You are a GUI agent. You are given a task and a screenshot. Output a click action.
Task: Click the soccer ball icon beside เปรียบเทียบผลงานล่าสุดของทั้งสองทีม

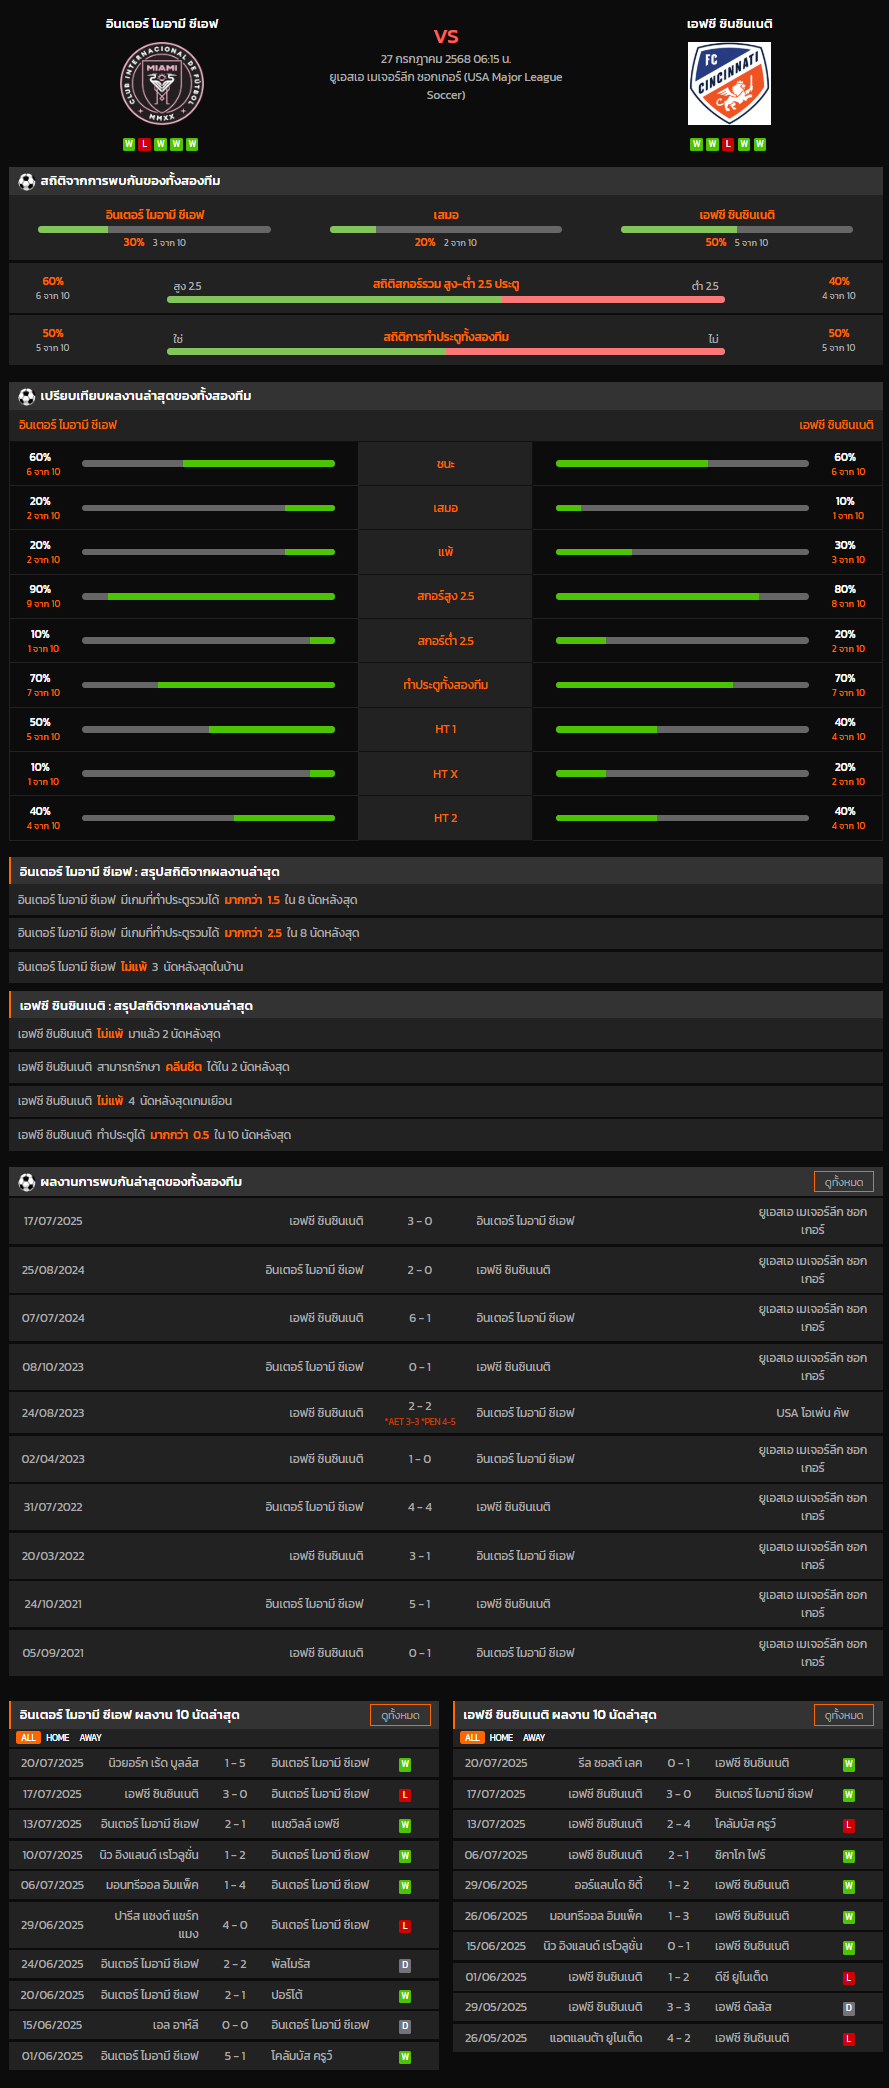(x=27, y=396)
